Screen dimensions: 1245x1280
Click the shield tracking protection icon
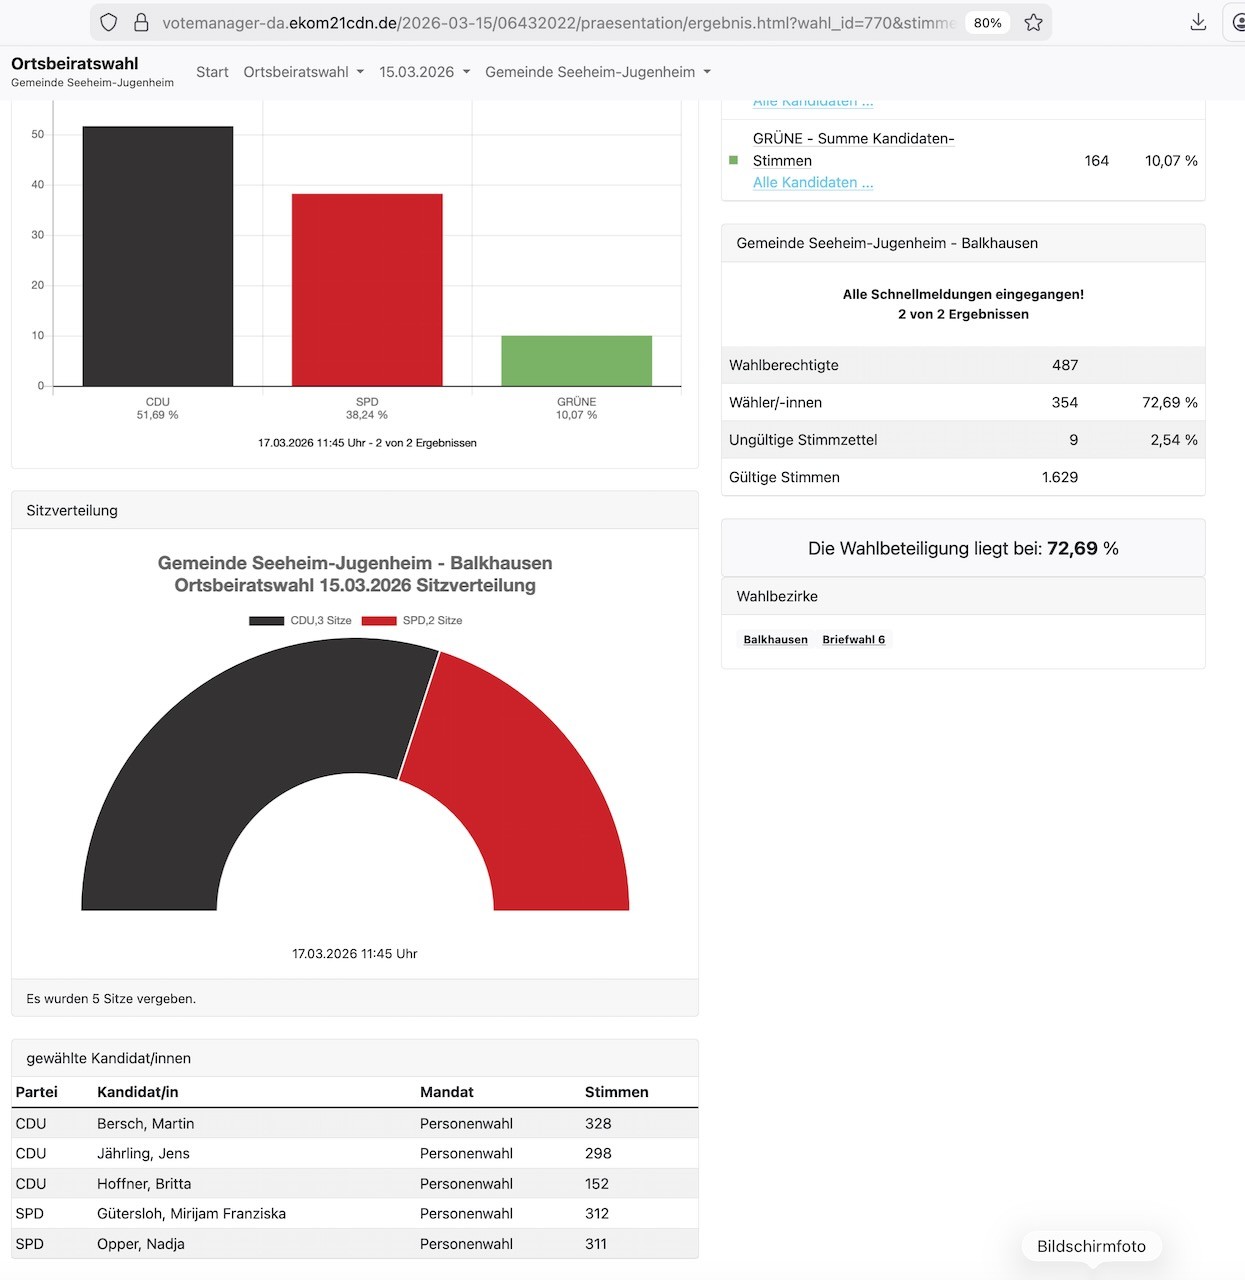109,22
